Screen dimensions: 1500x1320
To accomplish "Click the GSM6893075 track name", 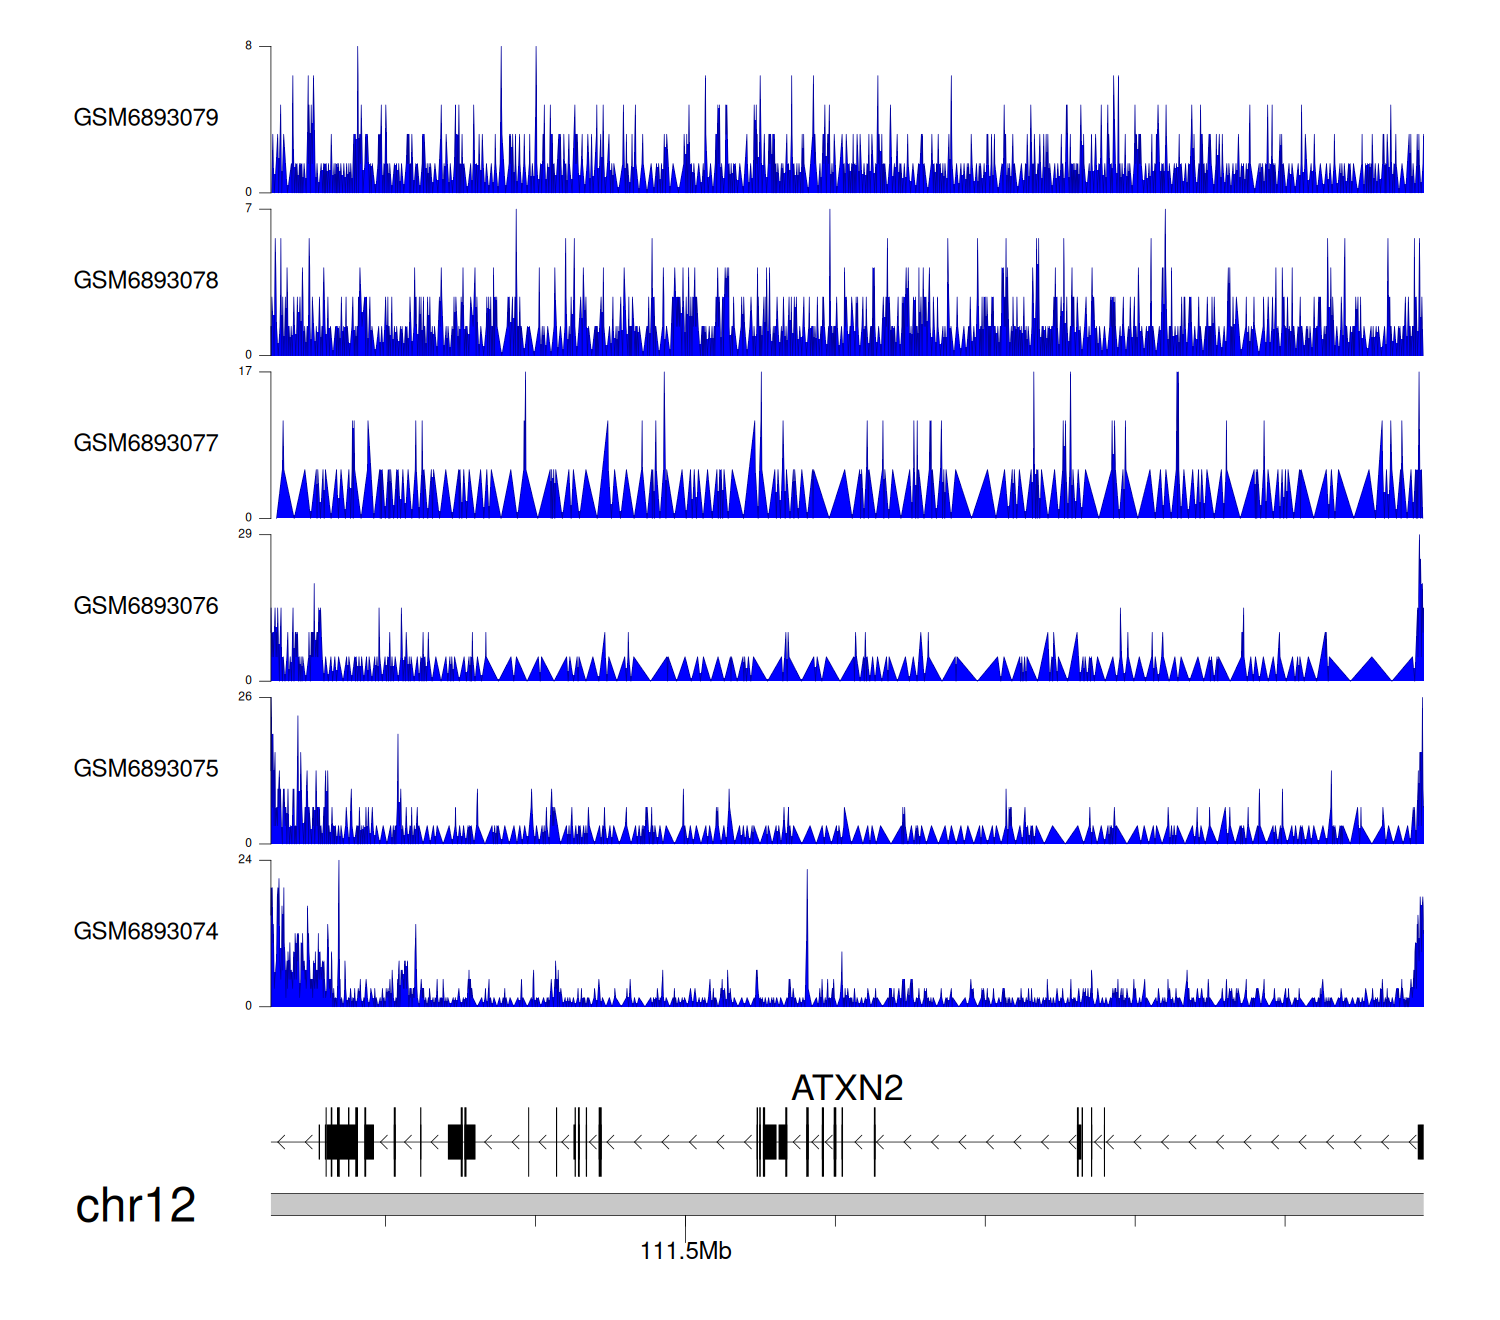I will point(146,769).
